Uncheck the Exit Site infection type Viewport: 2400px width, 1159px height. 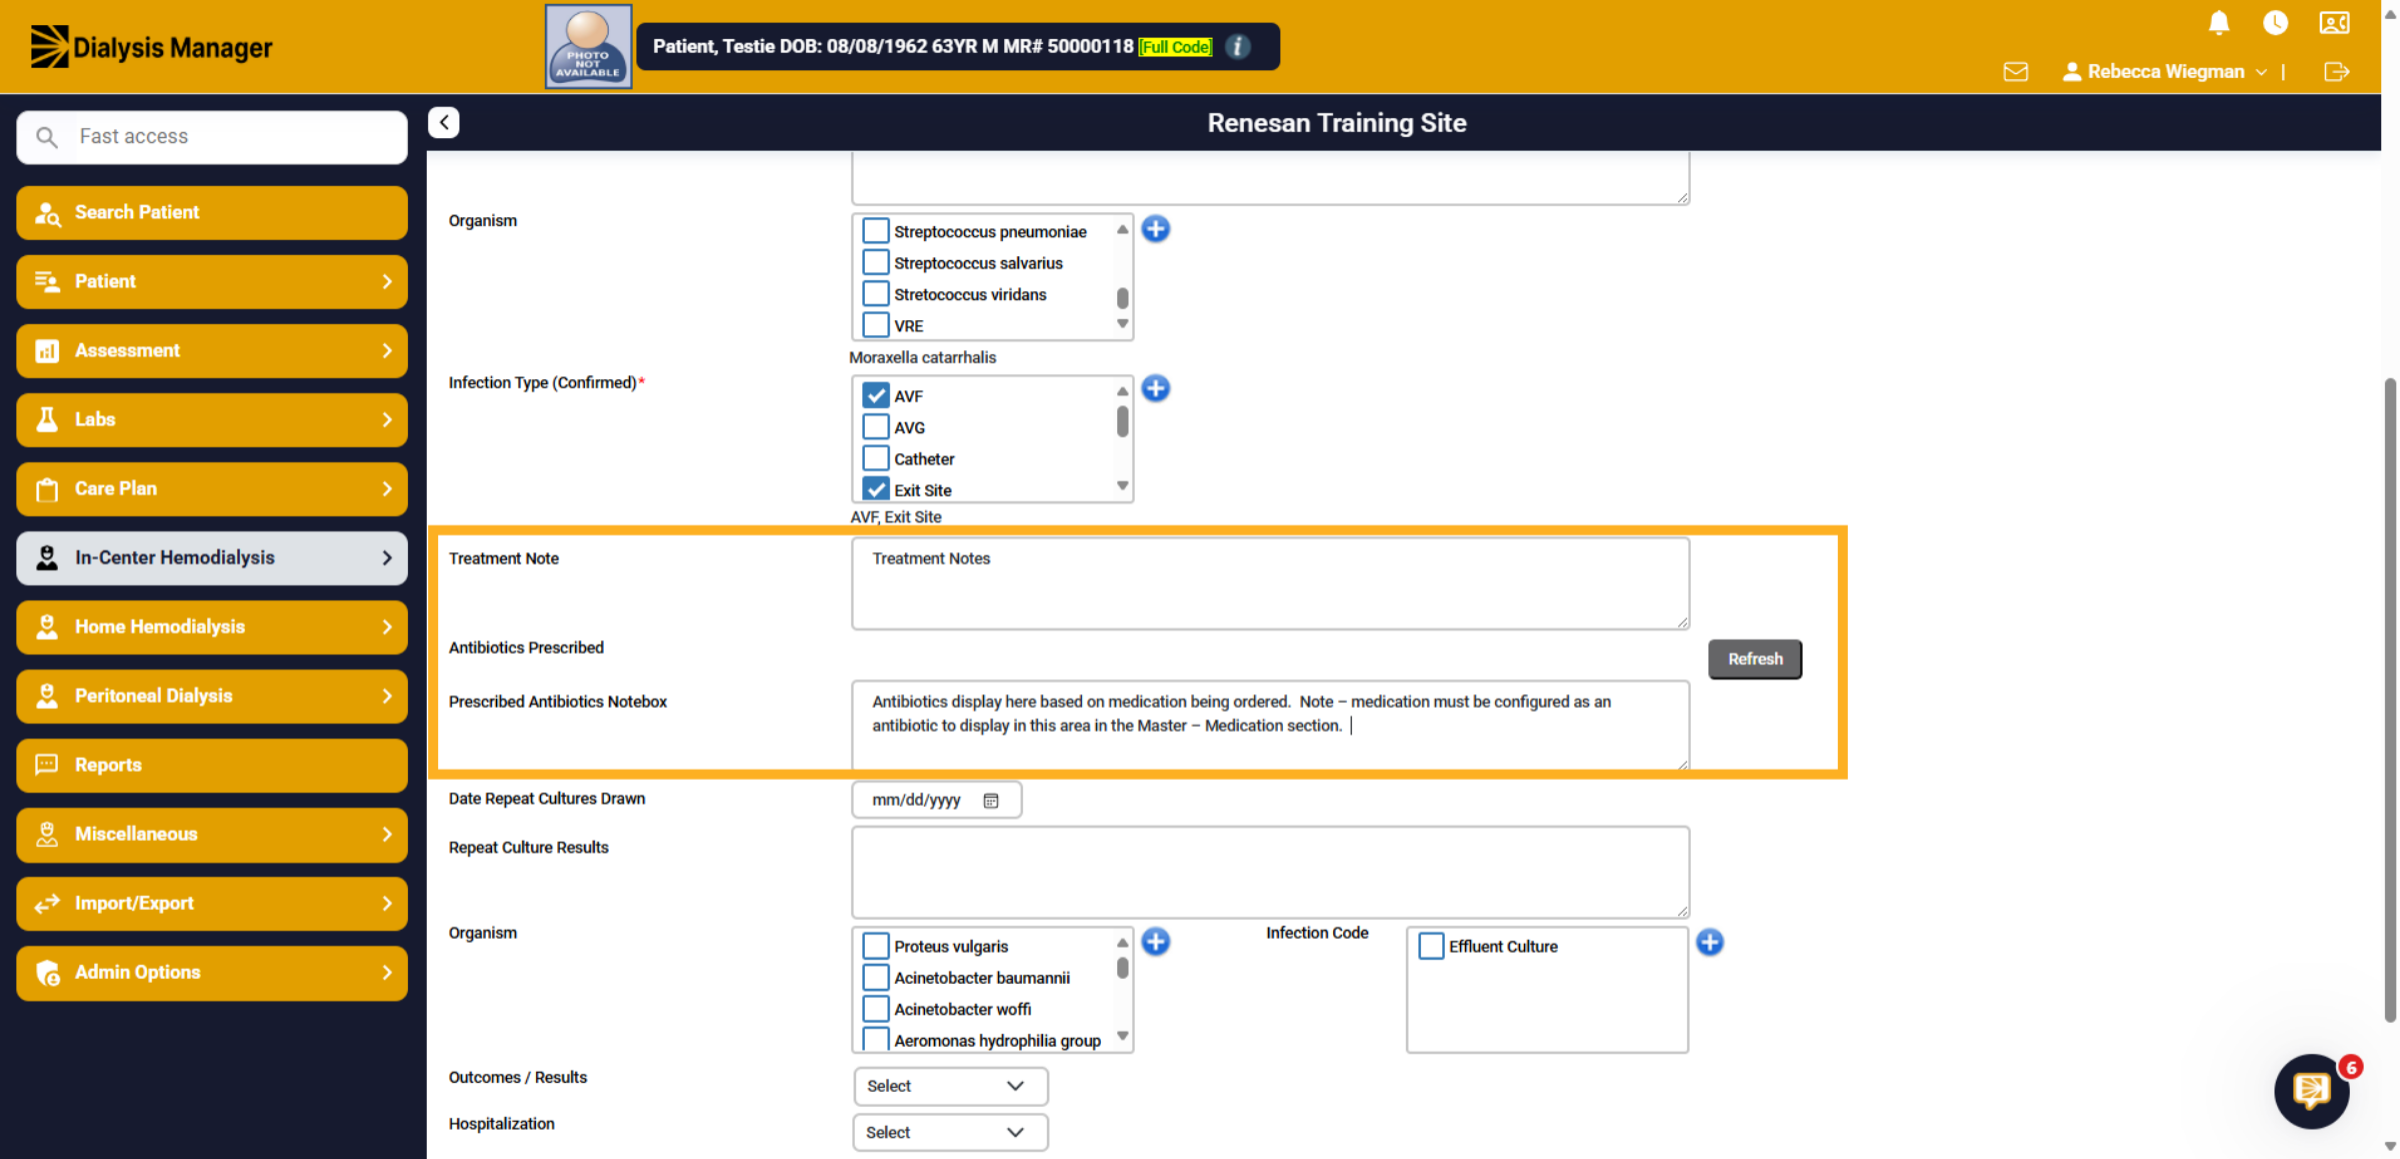(x=876, y=490)
